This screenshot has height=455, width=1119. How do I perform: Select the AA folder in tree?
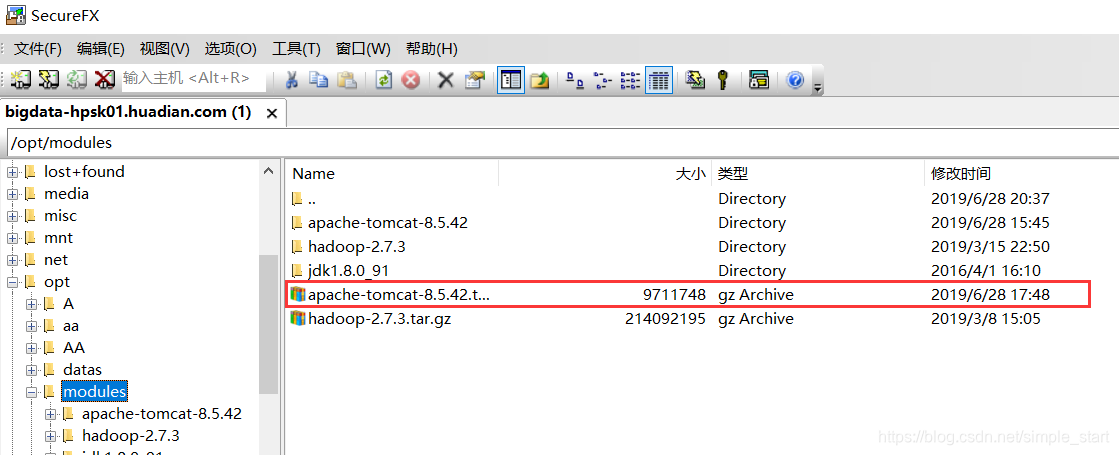[74, 348]
